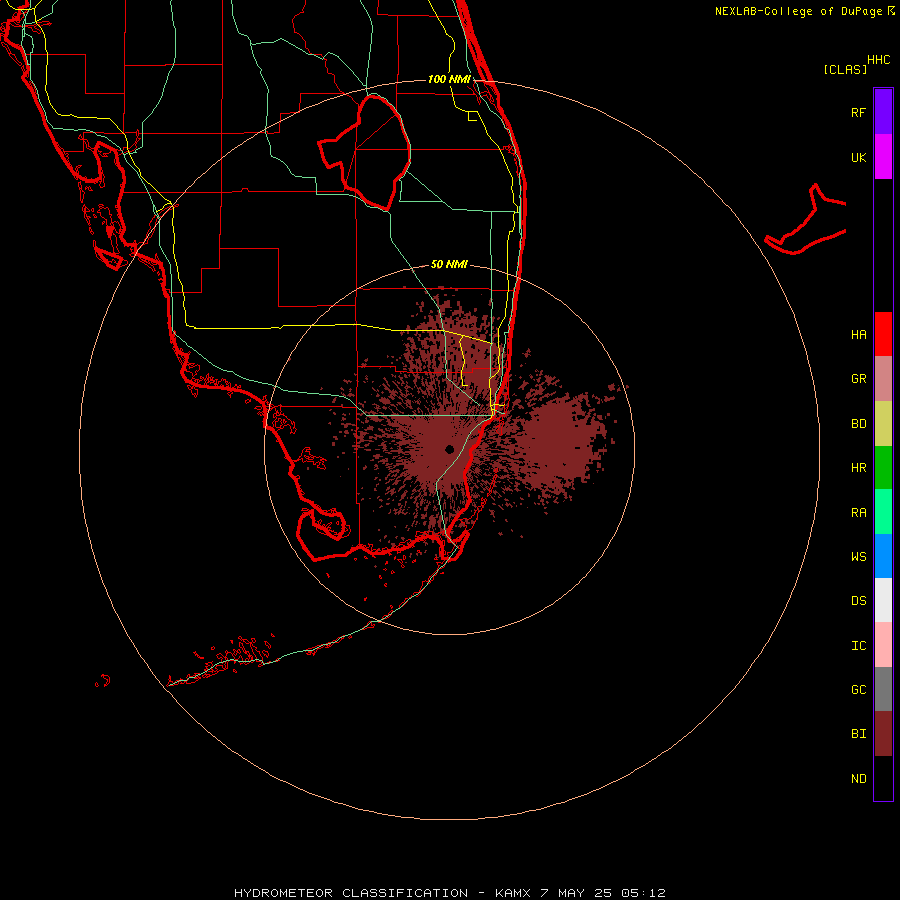
Task: Click the "100 NMI" range ring label
Action: pyautogui.click(x=449, y=79)
